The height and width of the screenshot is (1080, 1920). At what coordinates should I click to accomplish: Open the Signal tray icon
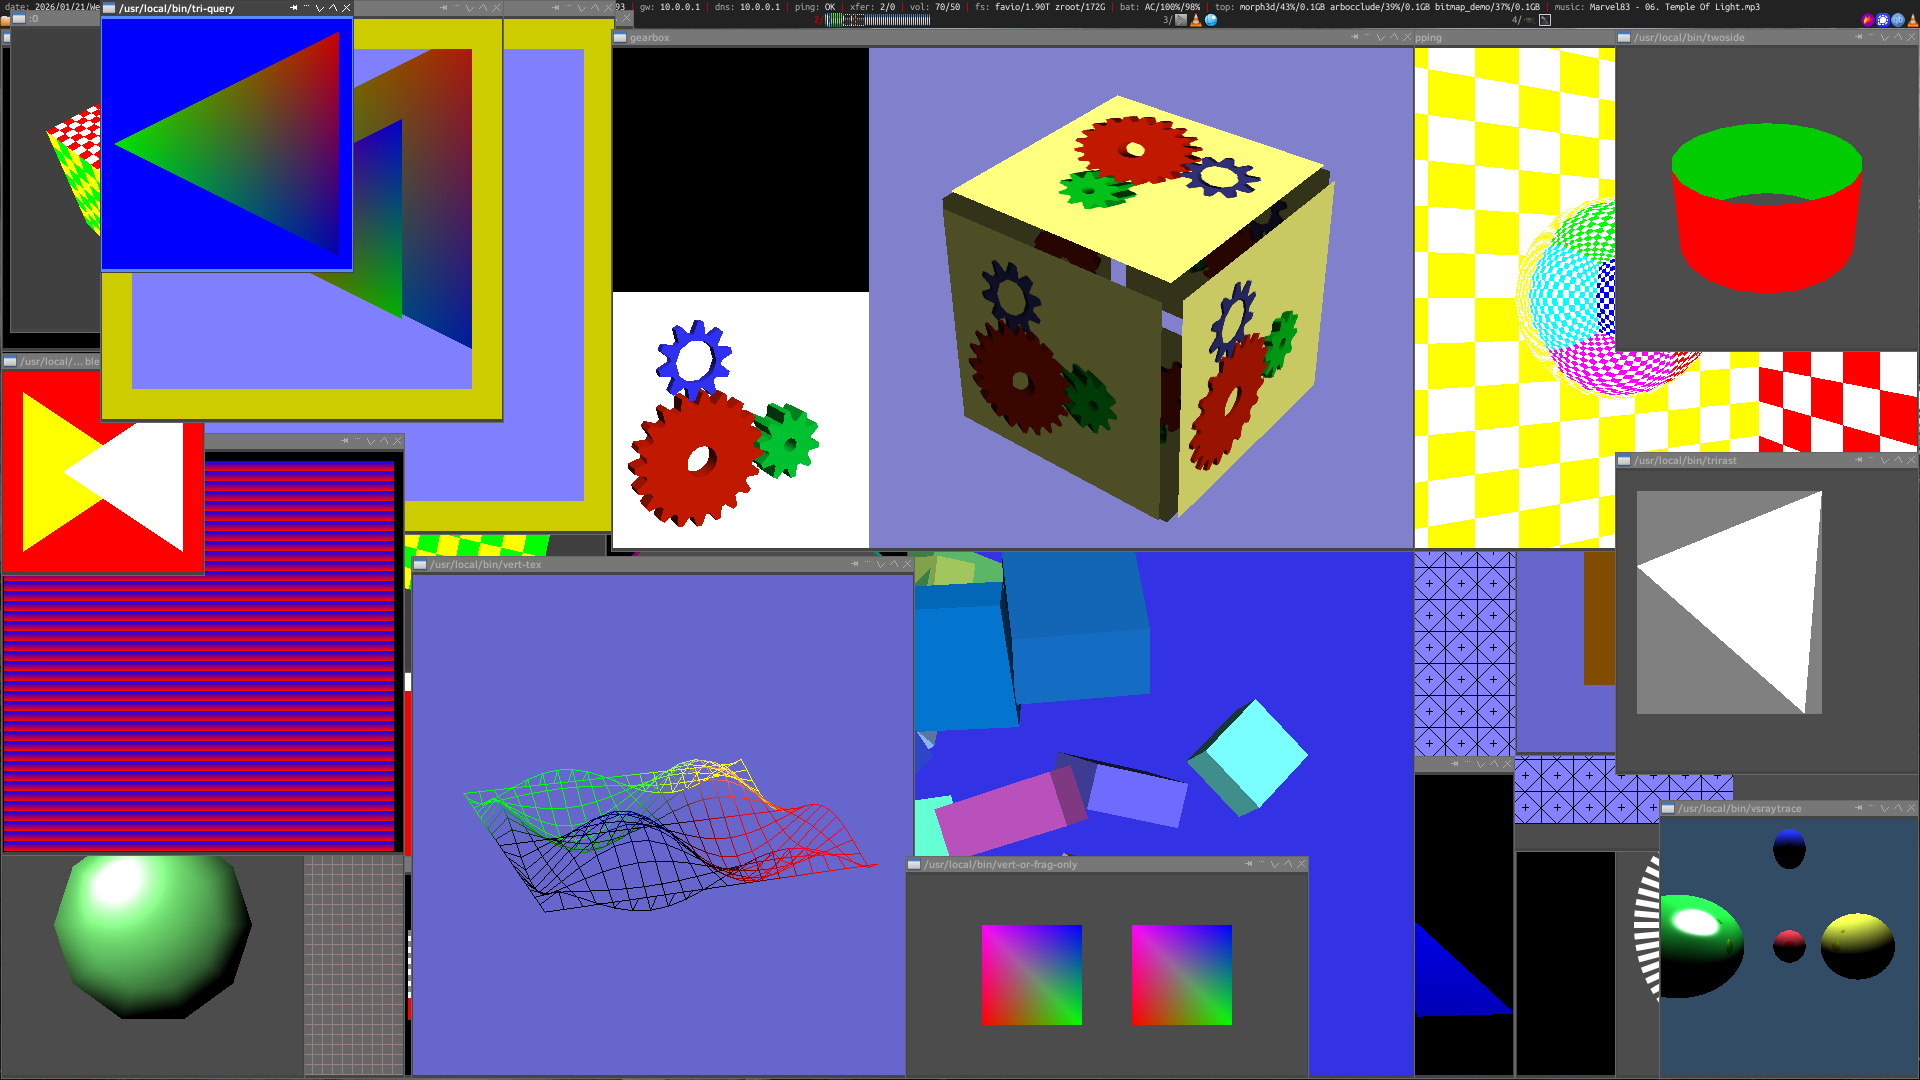point(1883,20)
